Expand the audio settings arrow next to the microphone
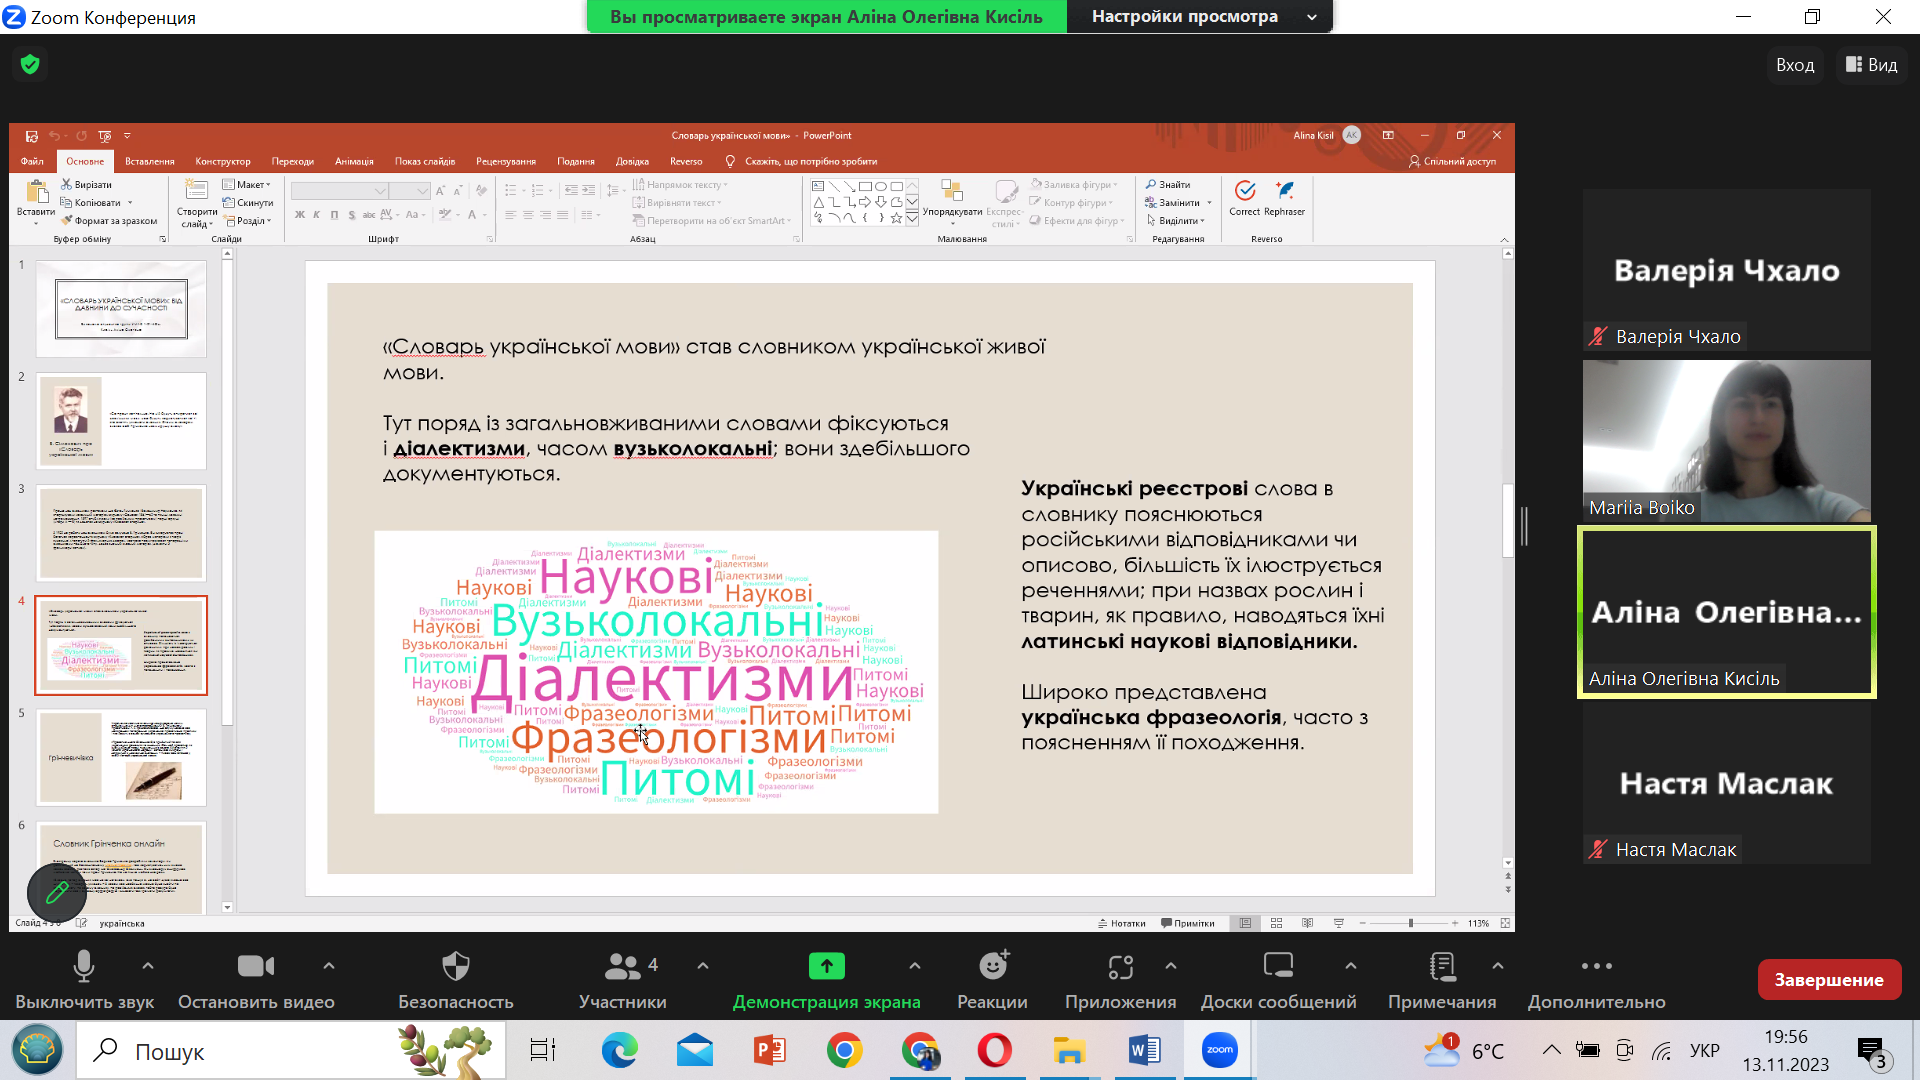This screenshot has height=1080, width=1920. [148, 966]
